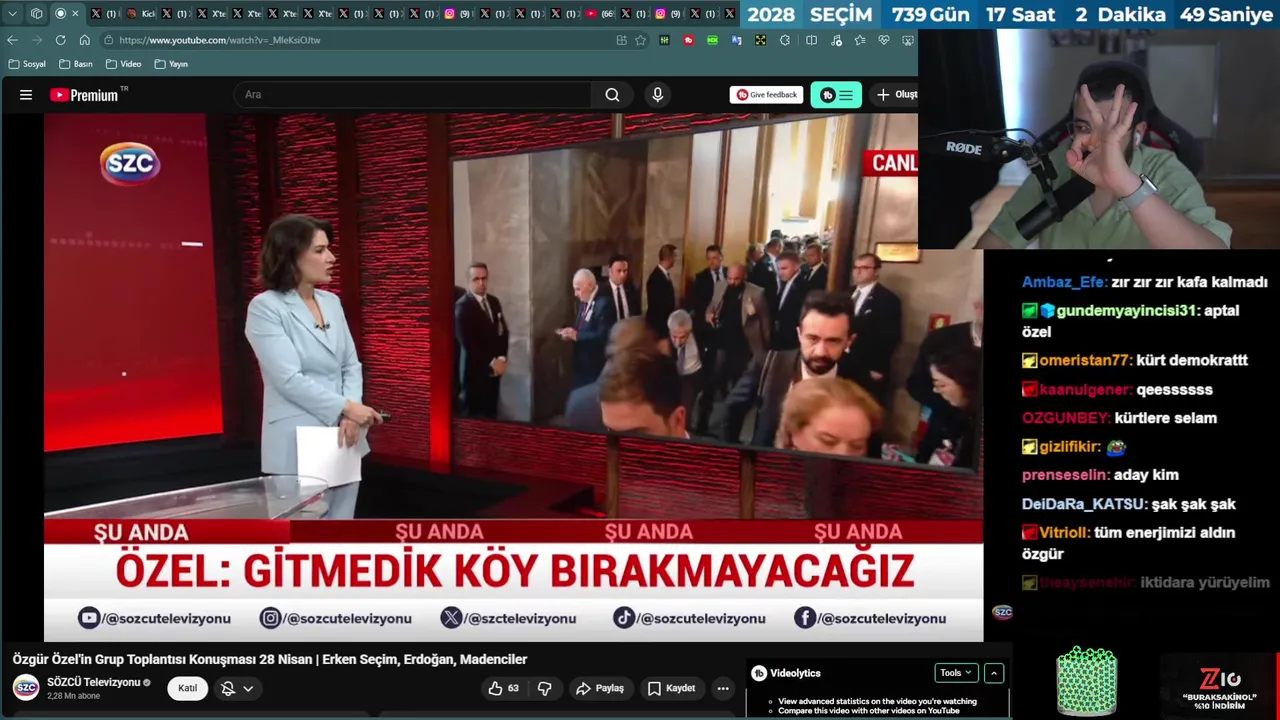This screenshot has height=720, width=1280.
Task: Click the video title text
Action: [270, 659]
